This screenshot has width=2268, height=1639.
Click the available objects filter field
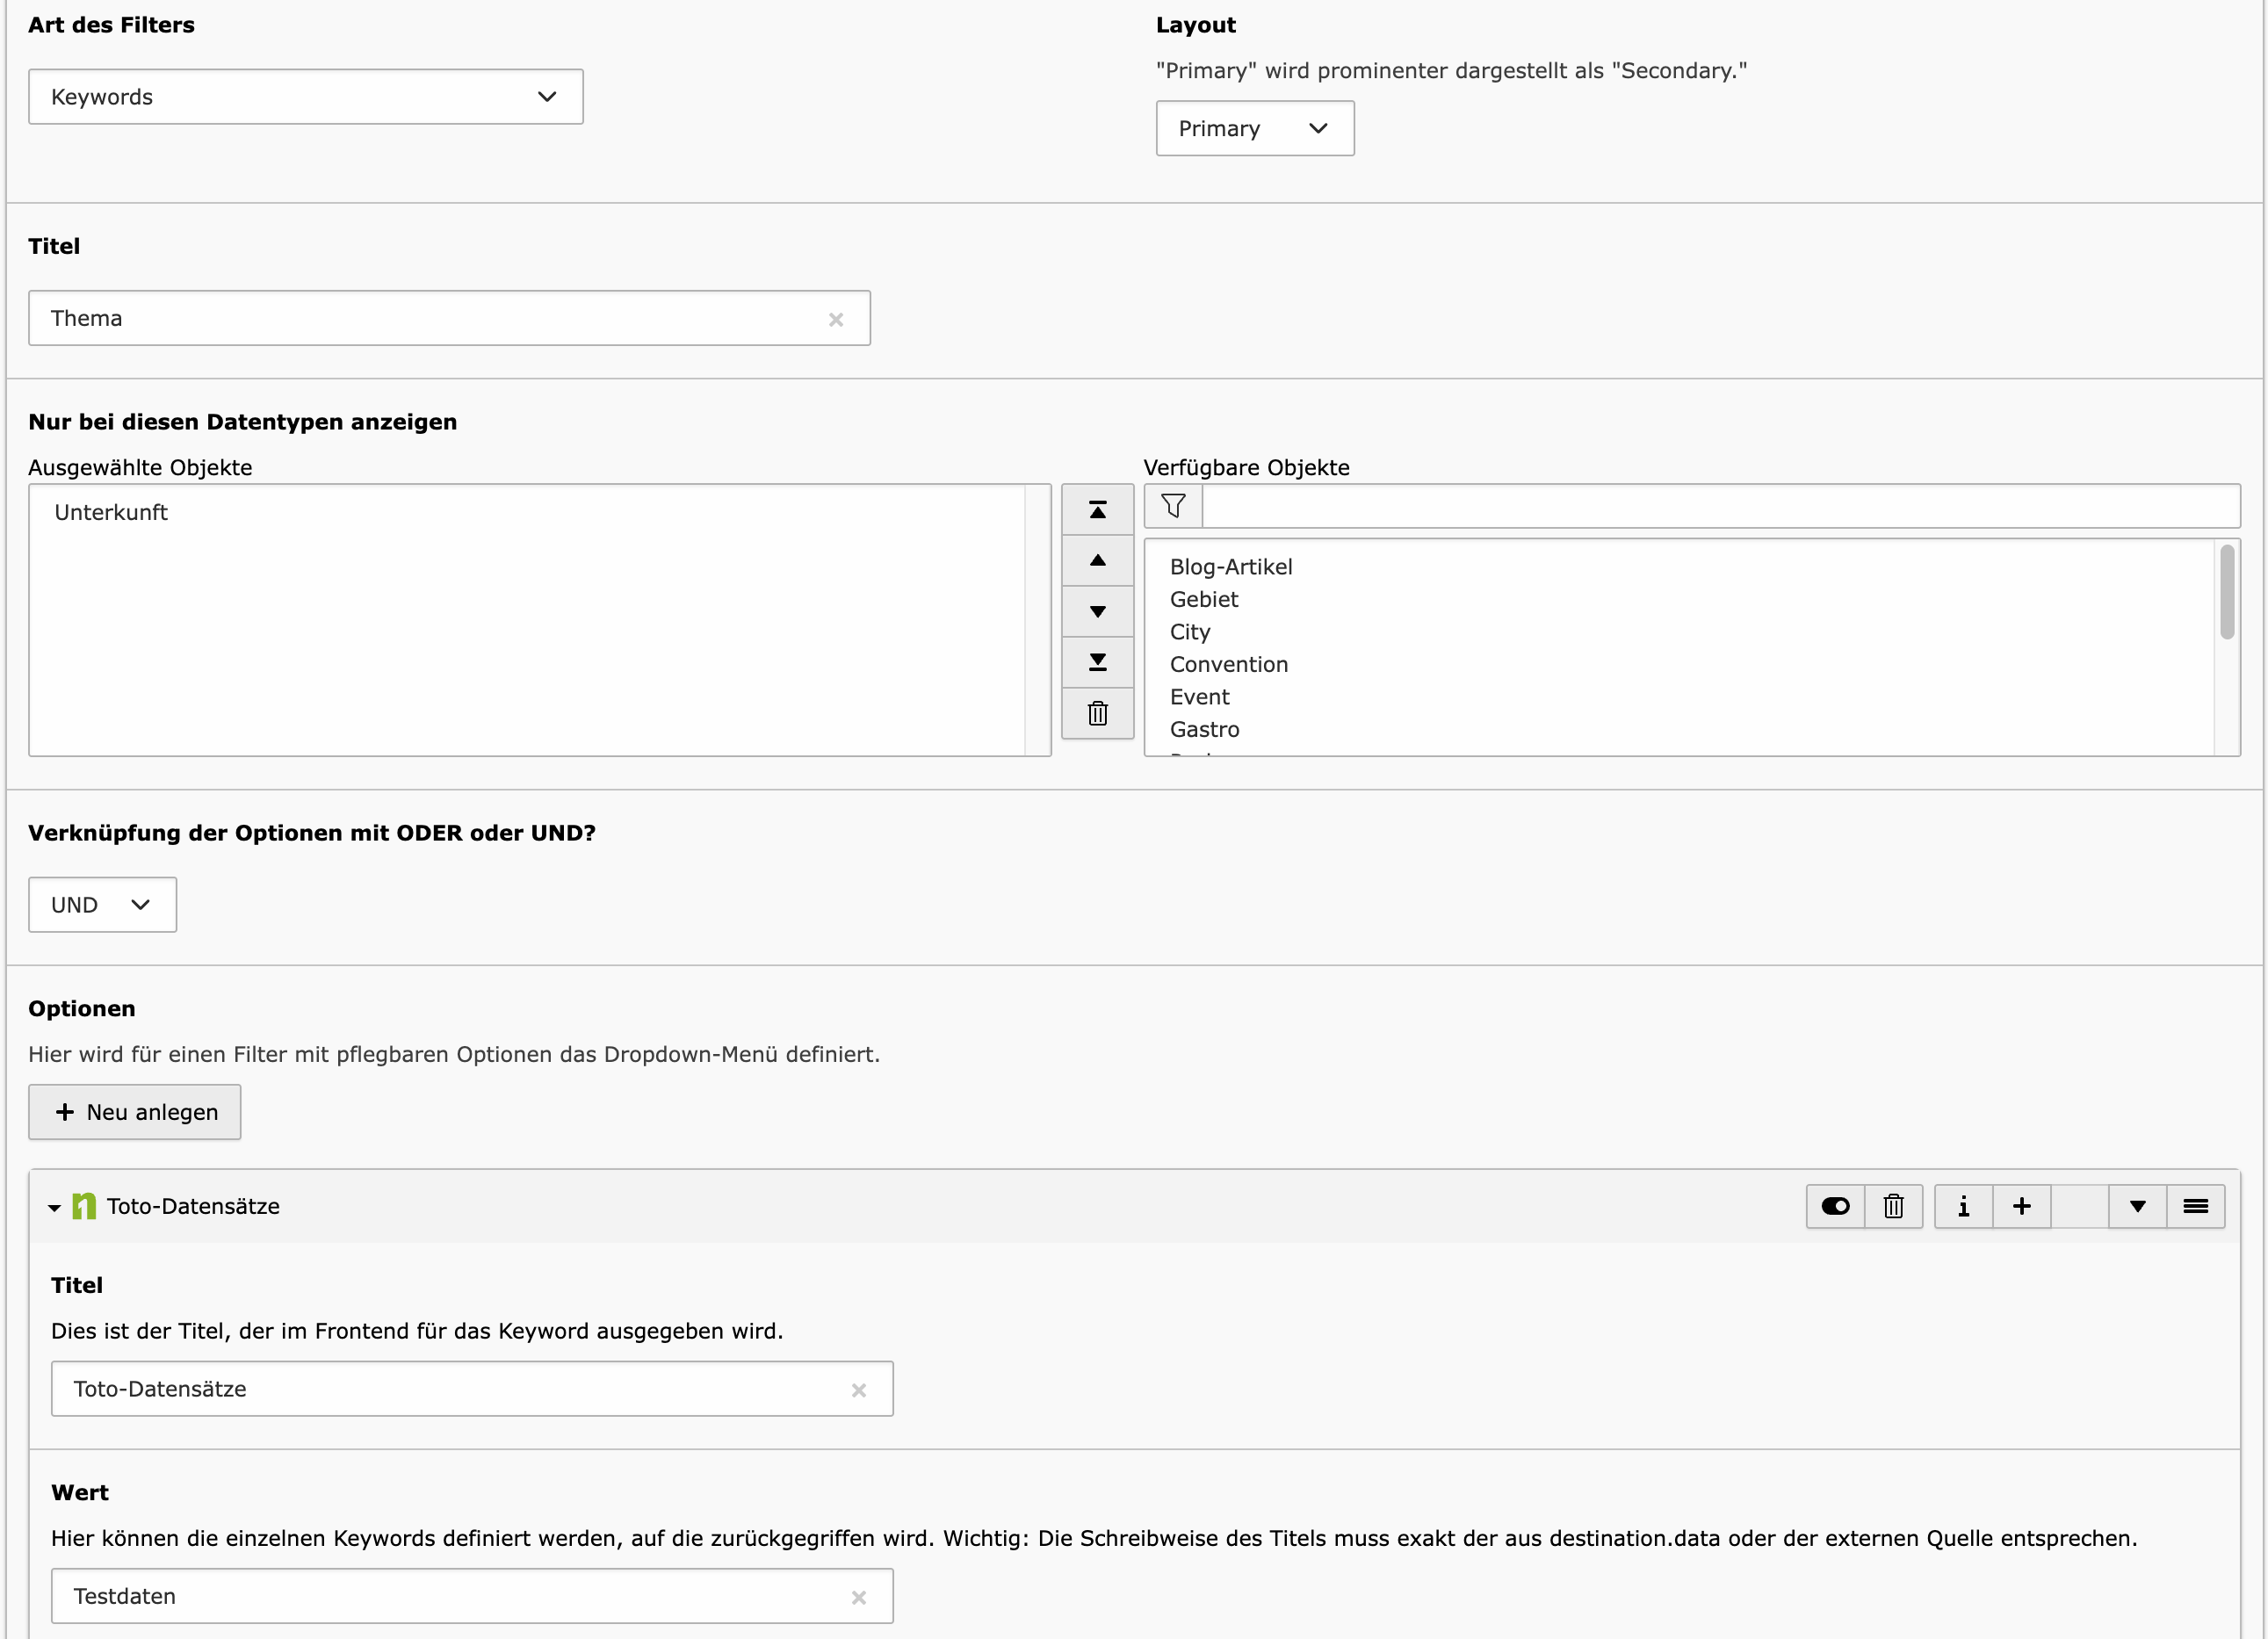point(1719,507)
